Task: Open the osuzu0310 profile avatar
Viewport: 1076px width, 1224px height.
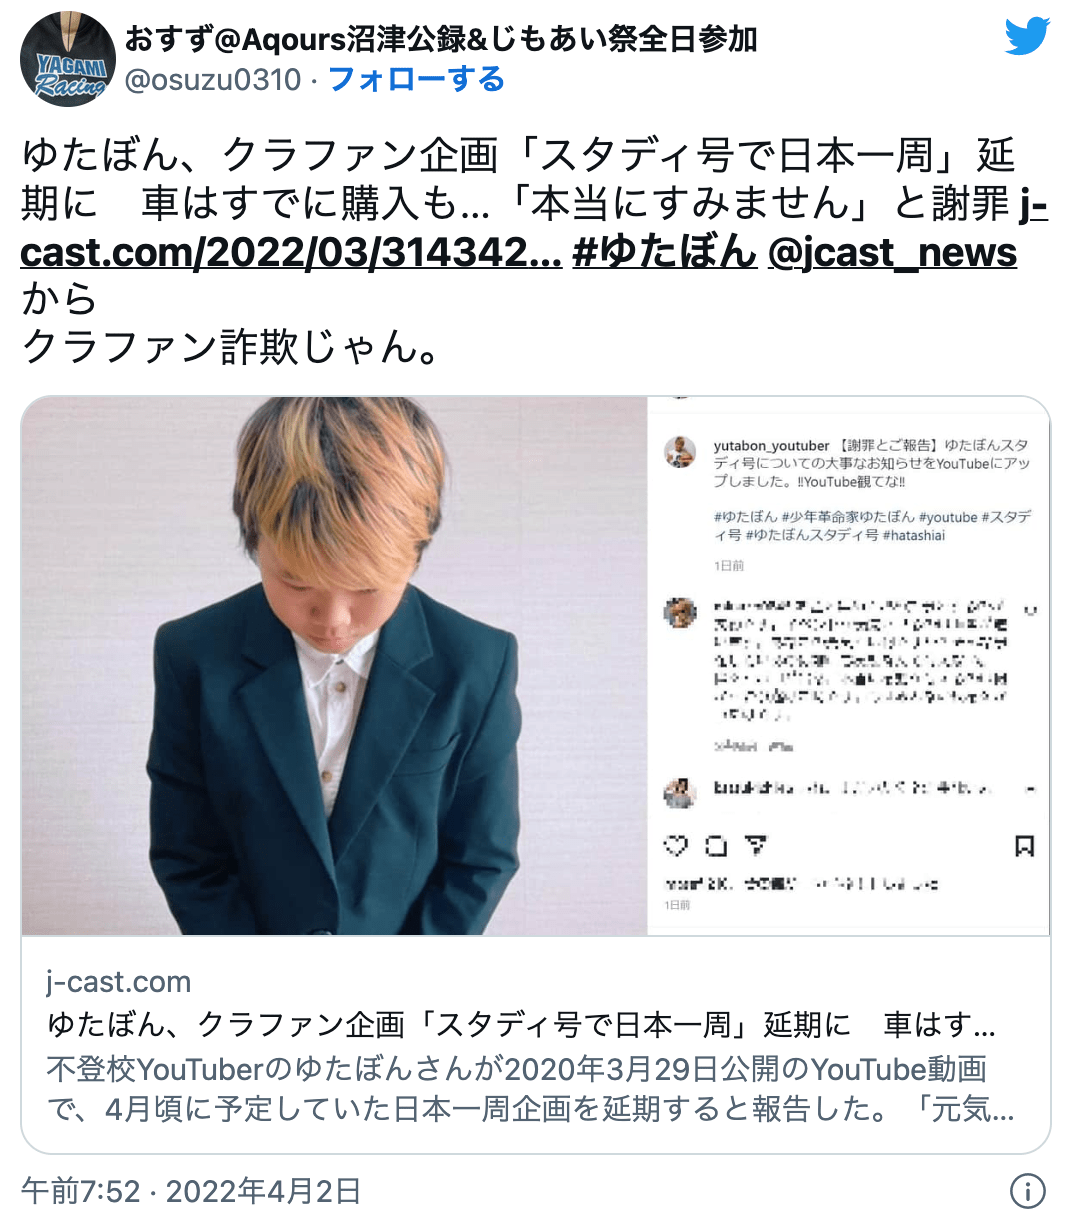Action: pyautogui.click(x=68, y=59)
